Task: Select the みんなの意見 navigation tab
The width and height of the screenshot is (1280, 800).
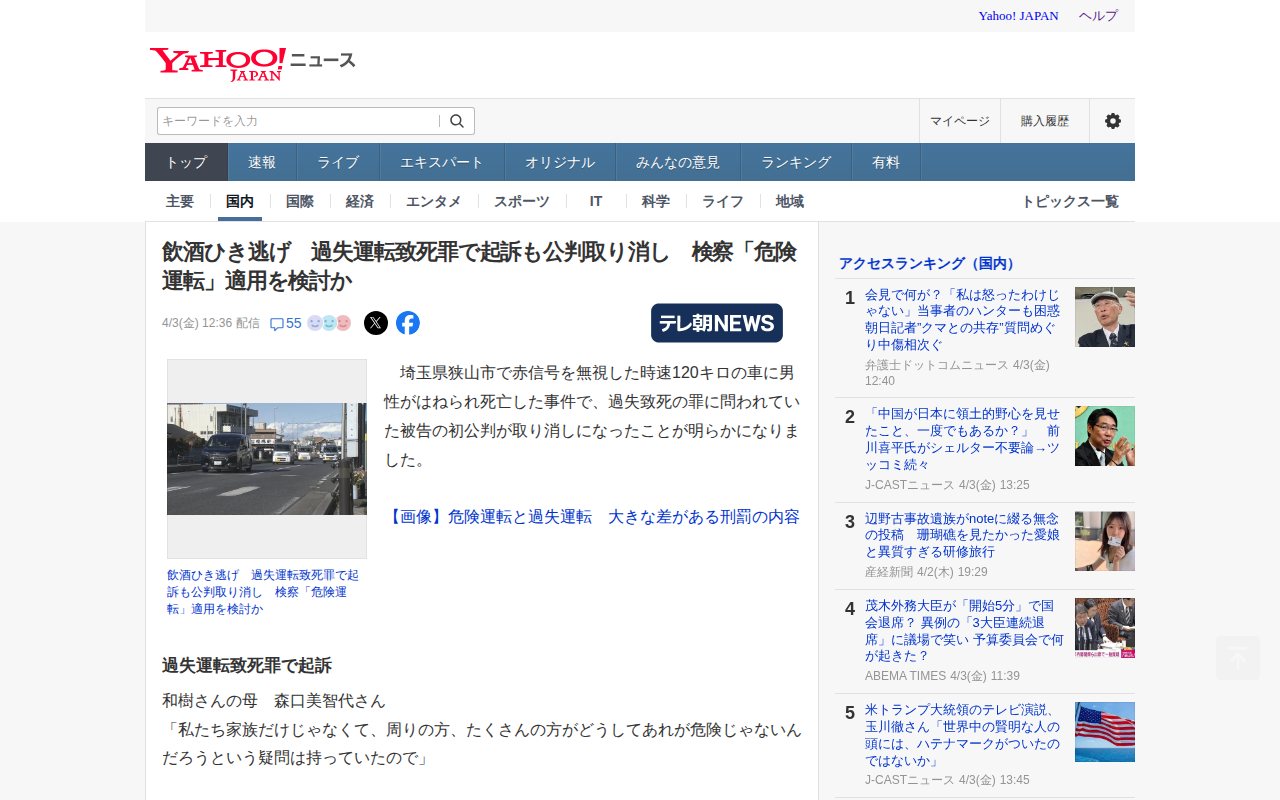Action: 678,162
